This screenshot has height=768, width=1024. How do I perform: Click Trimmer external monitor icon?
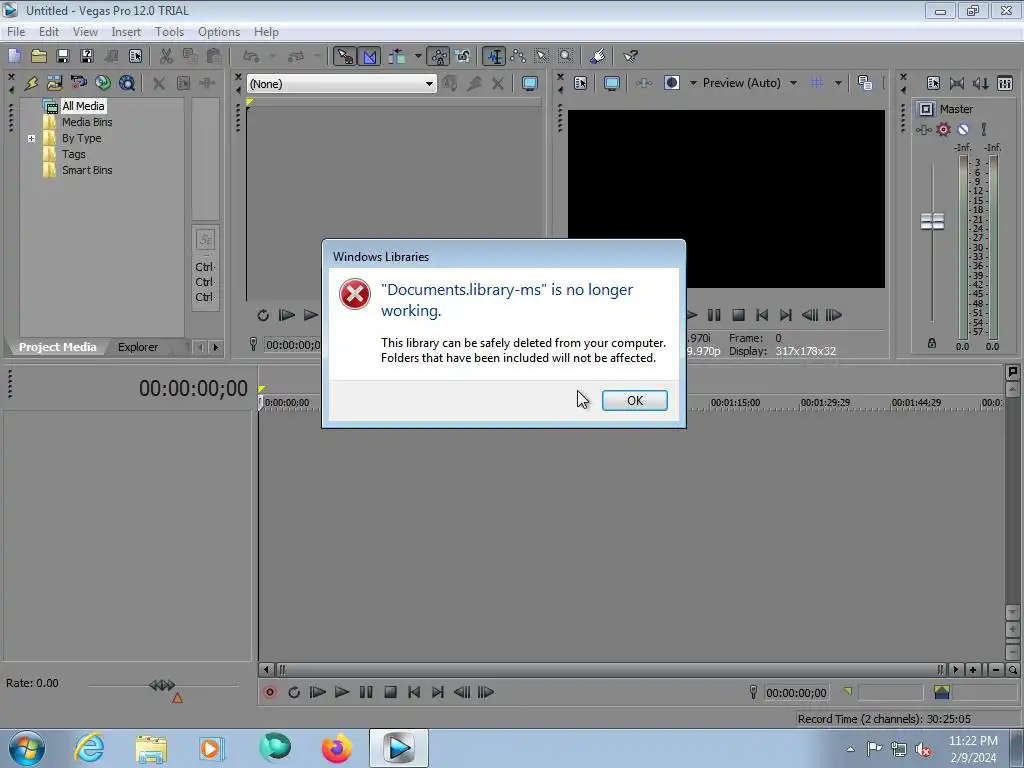pos(530,84)
